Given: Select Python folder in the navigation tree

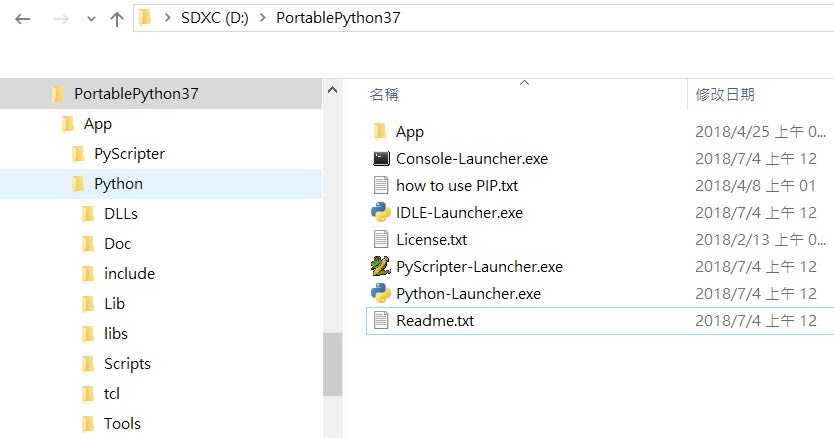Looking at the screenshot, I should (x=118, y=184).
